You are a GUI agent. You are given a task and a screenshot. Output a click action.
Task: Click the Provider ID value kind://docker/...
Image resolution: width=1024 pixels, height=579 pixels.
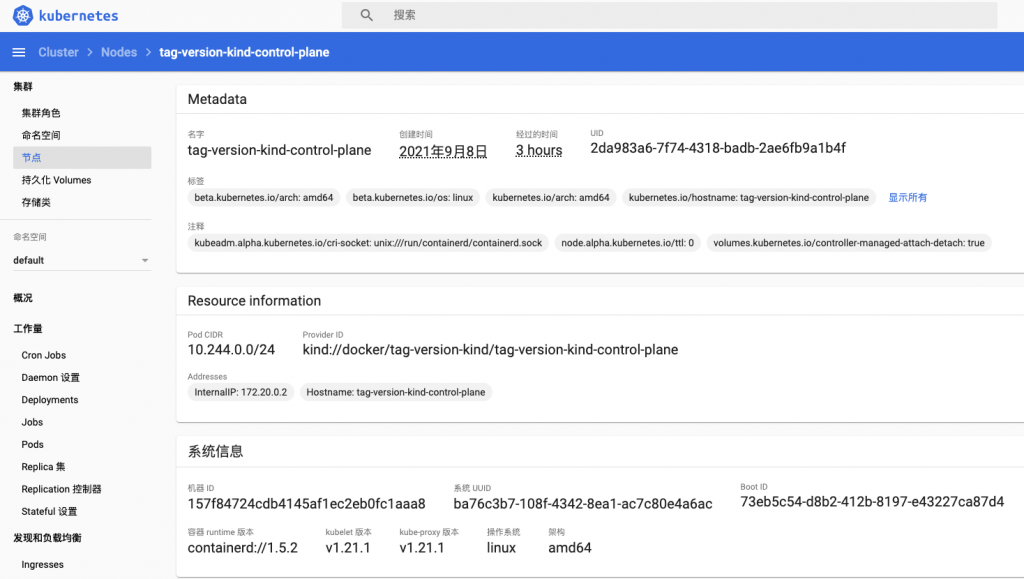click(x=490, y=350)
